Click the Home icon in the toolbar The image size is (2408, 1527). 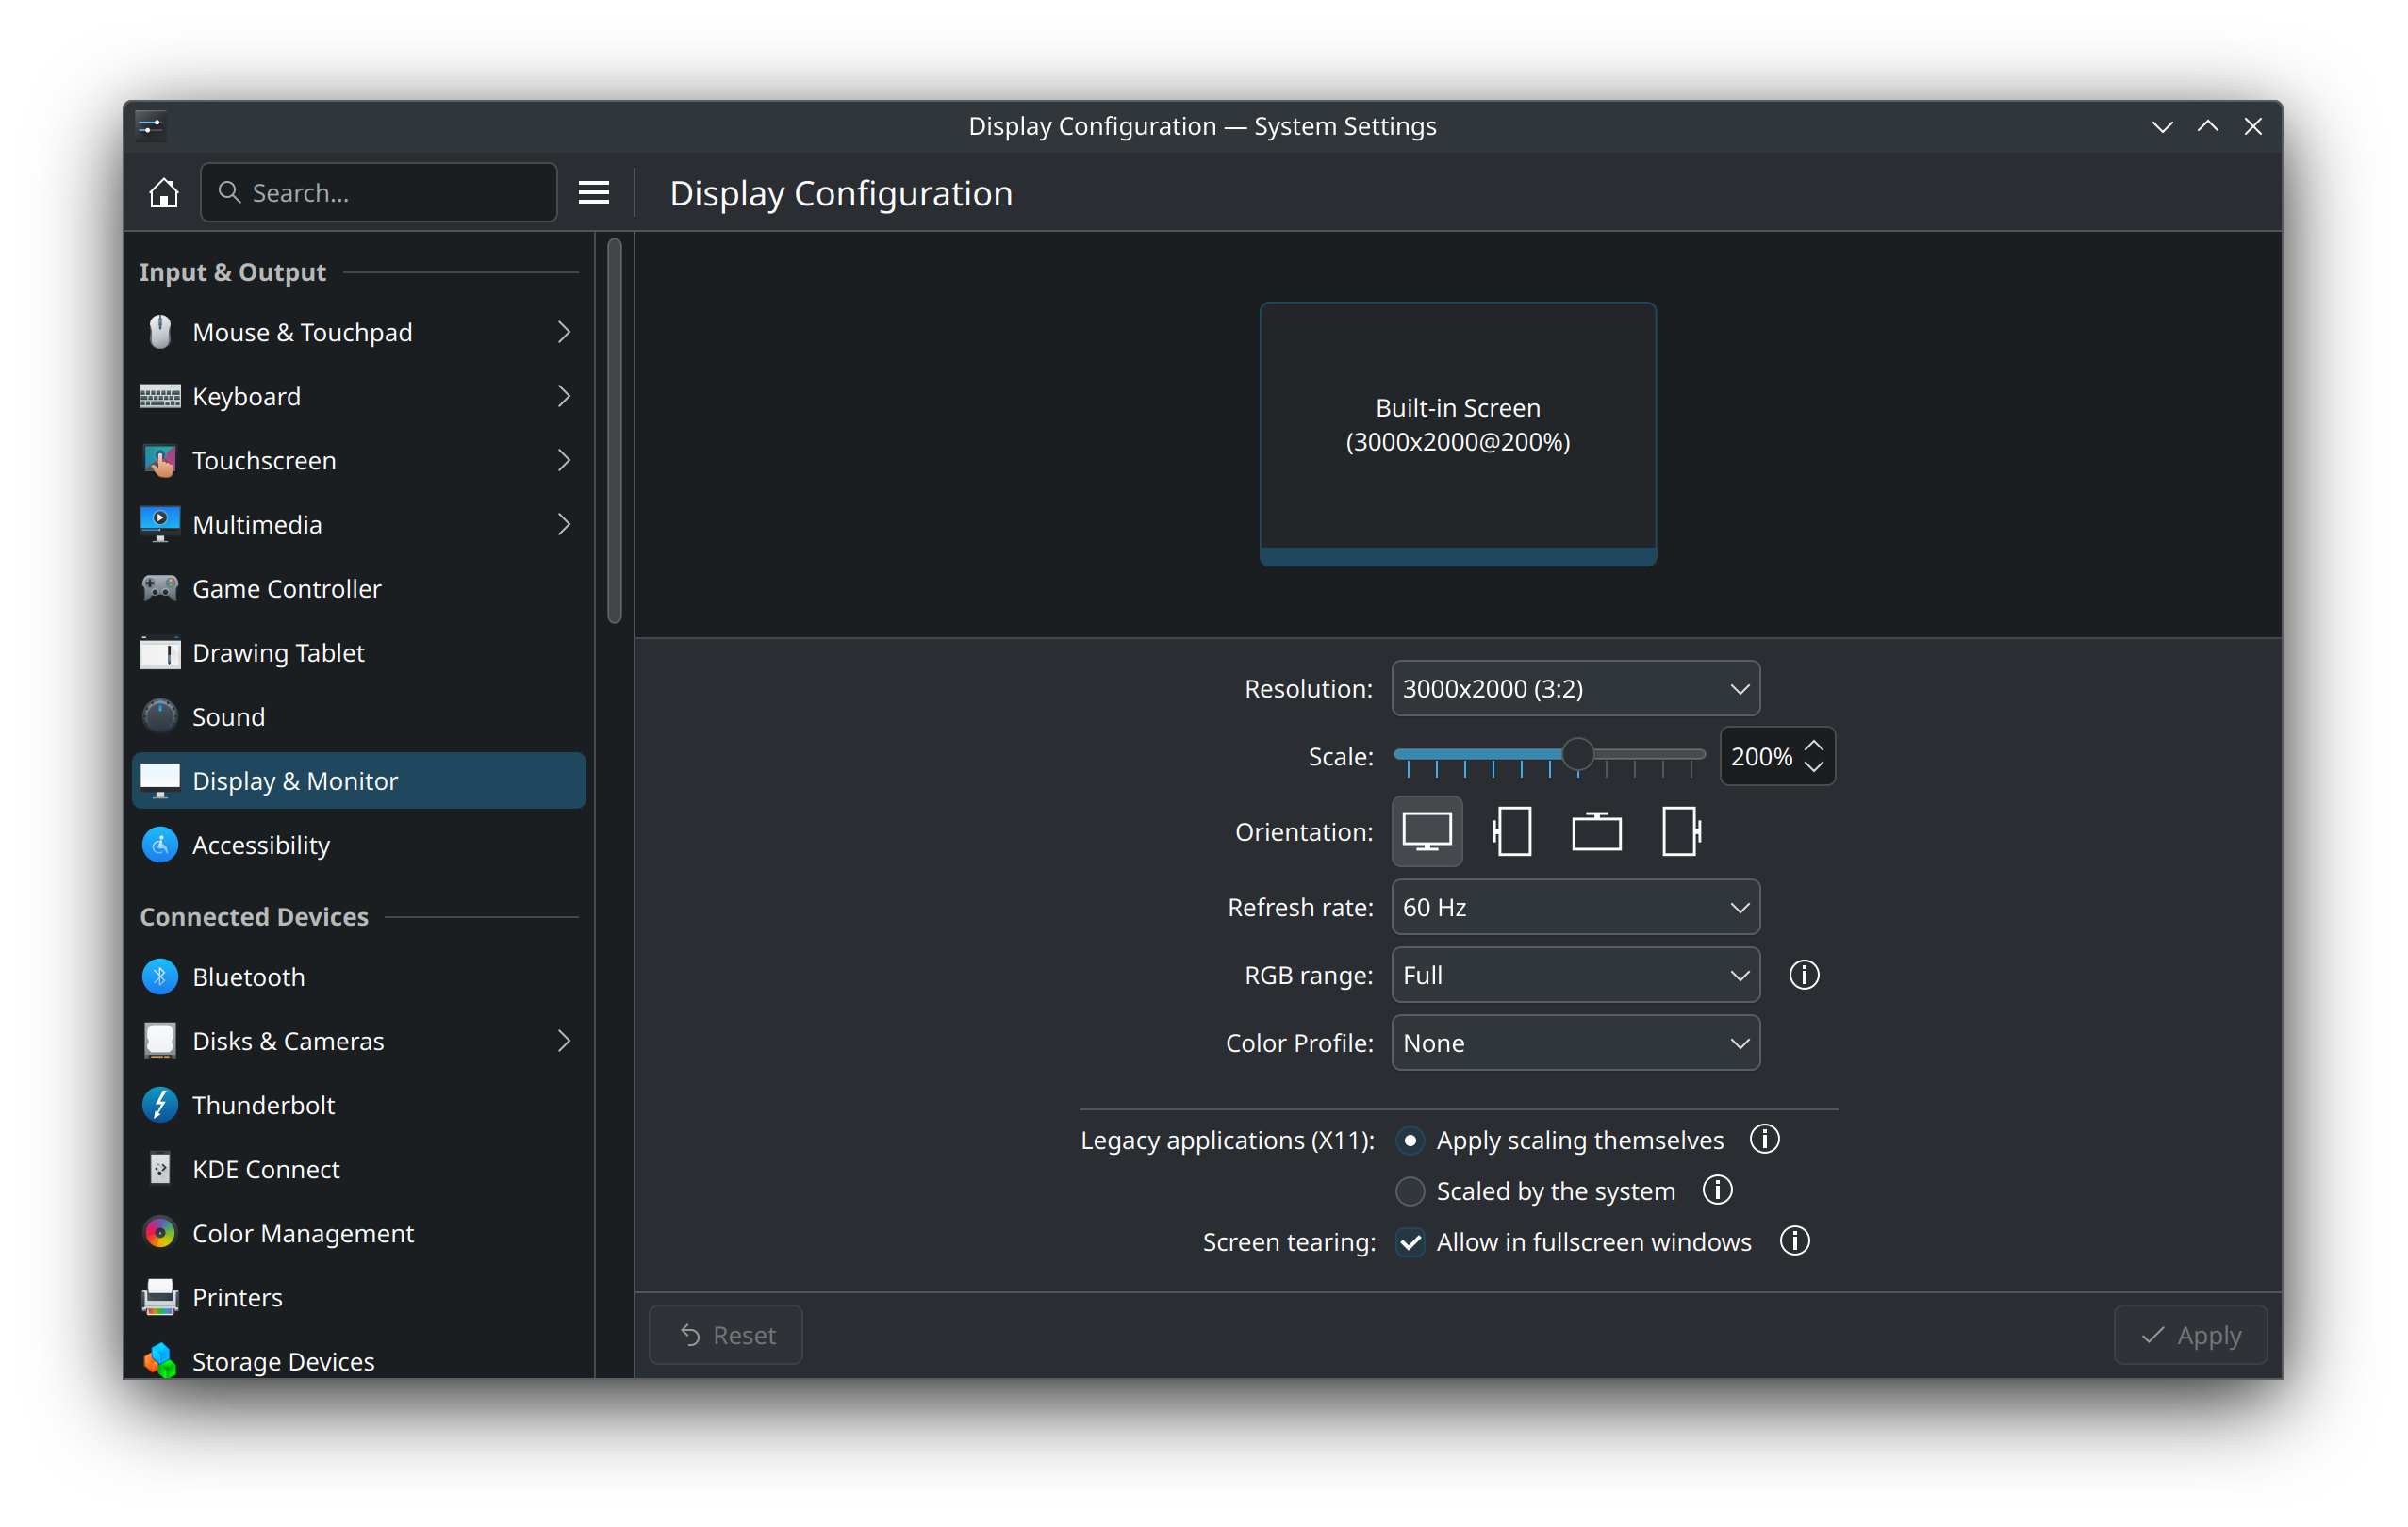click(x=164, y=192)
